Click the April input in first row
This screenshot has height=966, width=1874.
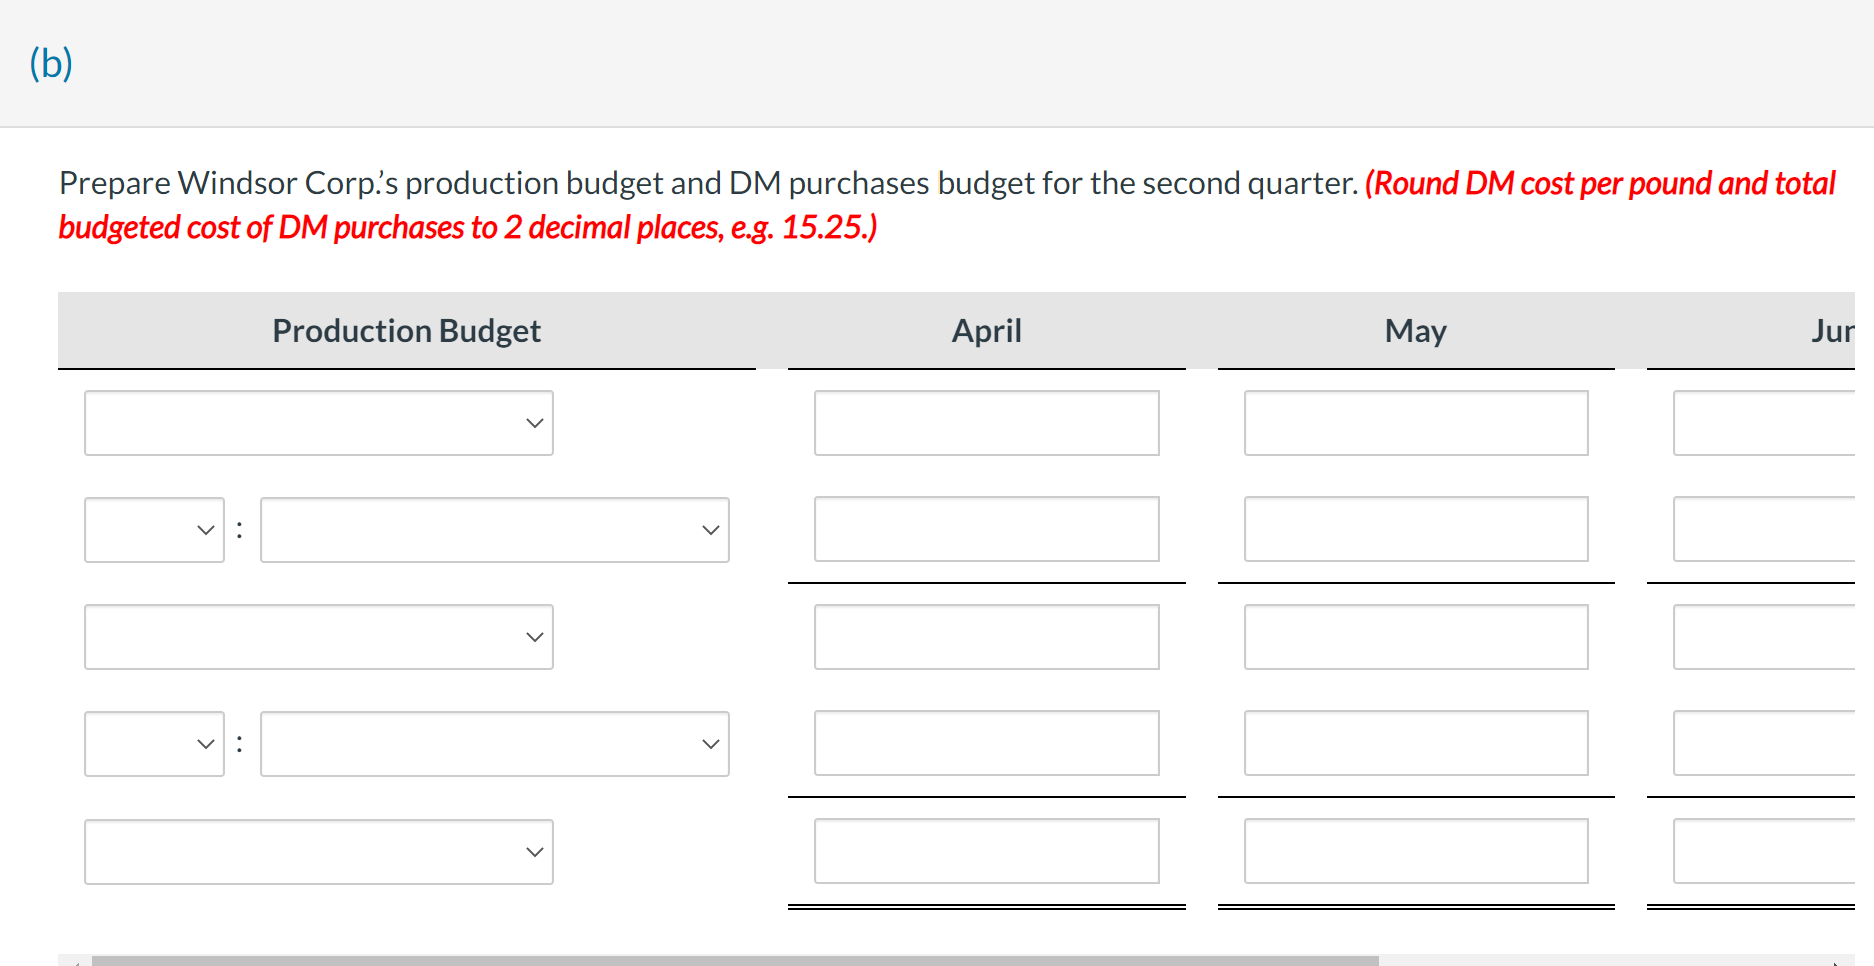click(987, 423)
